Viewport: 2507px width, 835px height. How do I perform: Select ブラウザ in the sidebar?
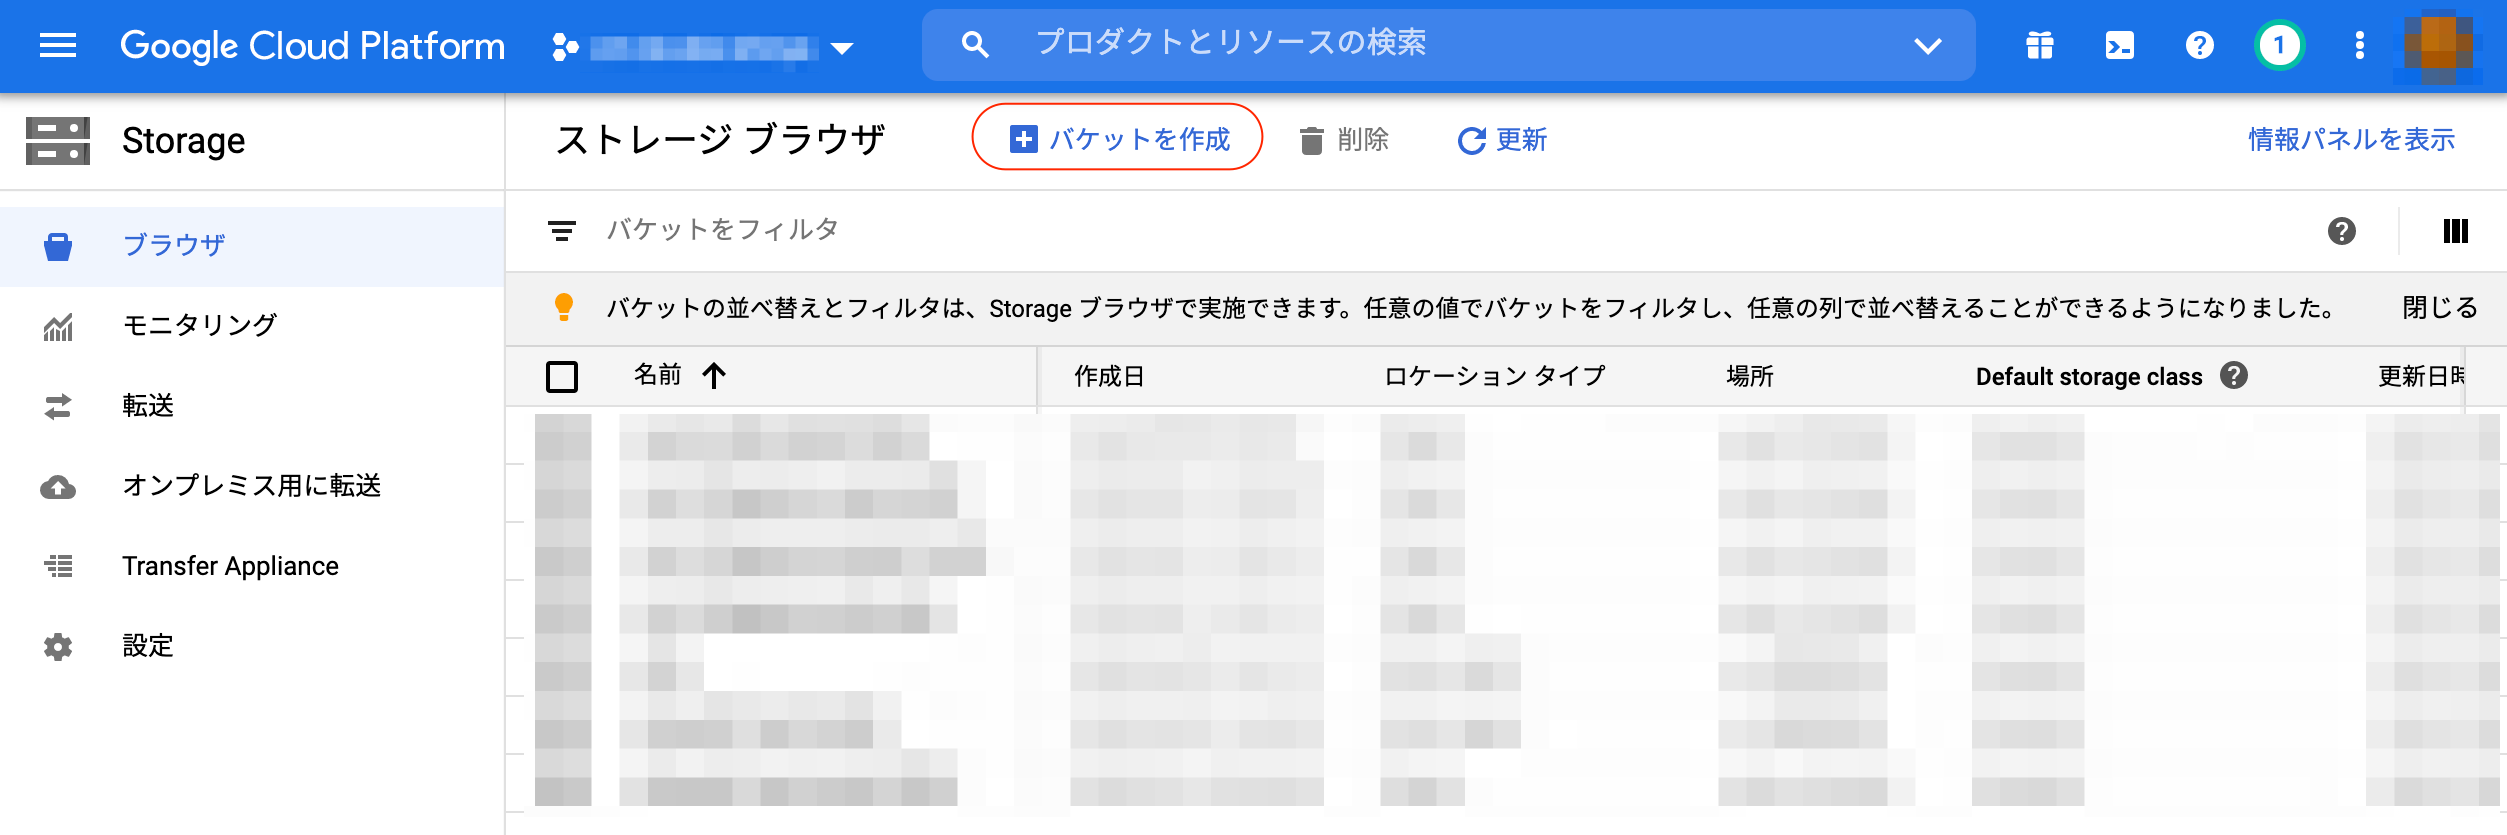click(x=252, y=246)
